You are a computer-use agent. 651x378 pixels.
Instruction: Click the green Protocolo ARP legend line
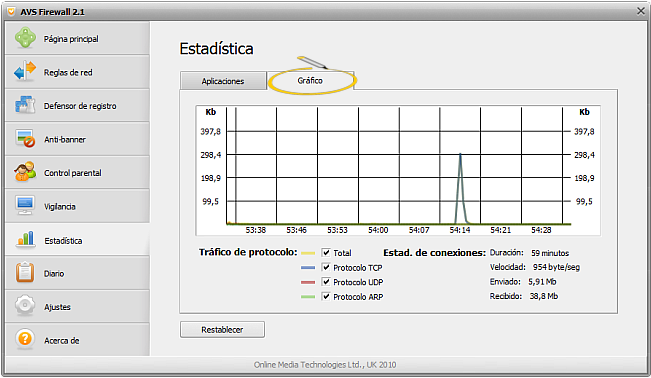(x=308, y=297)
